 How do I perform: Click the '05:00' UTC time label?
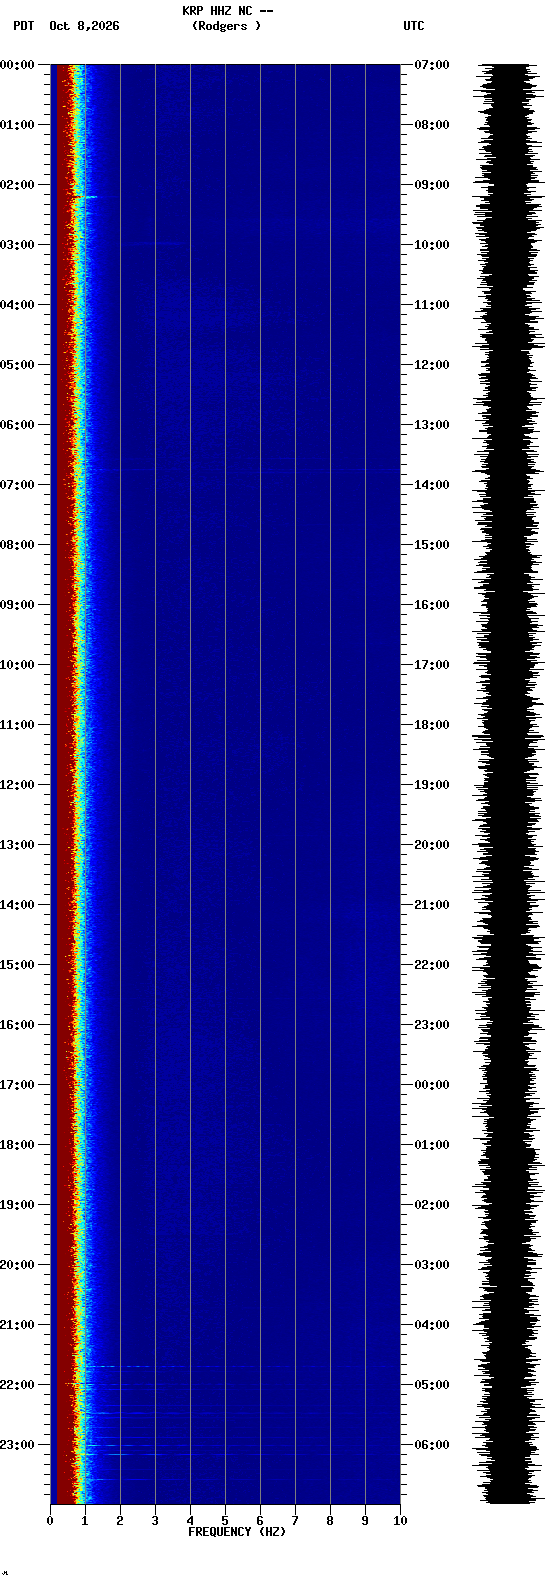point(432,1385)
